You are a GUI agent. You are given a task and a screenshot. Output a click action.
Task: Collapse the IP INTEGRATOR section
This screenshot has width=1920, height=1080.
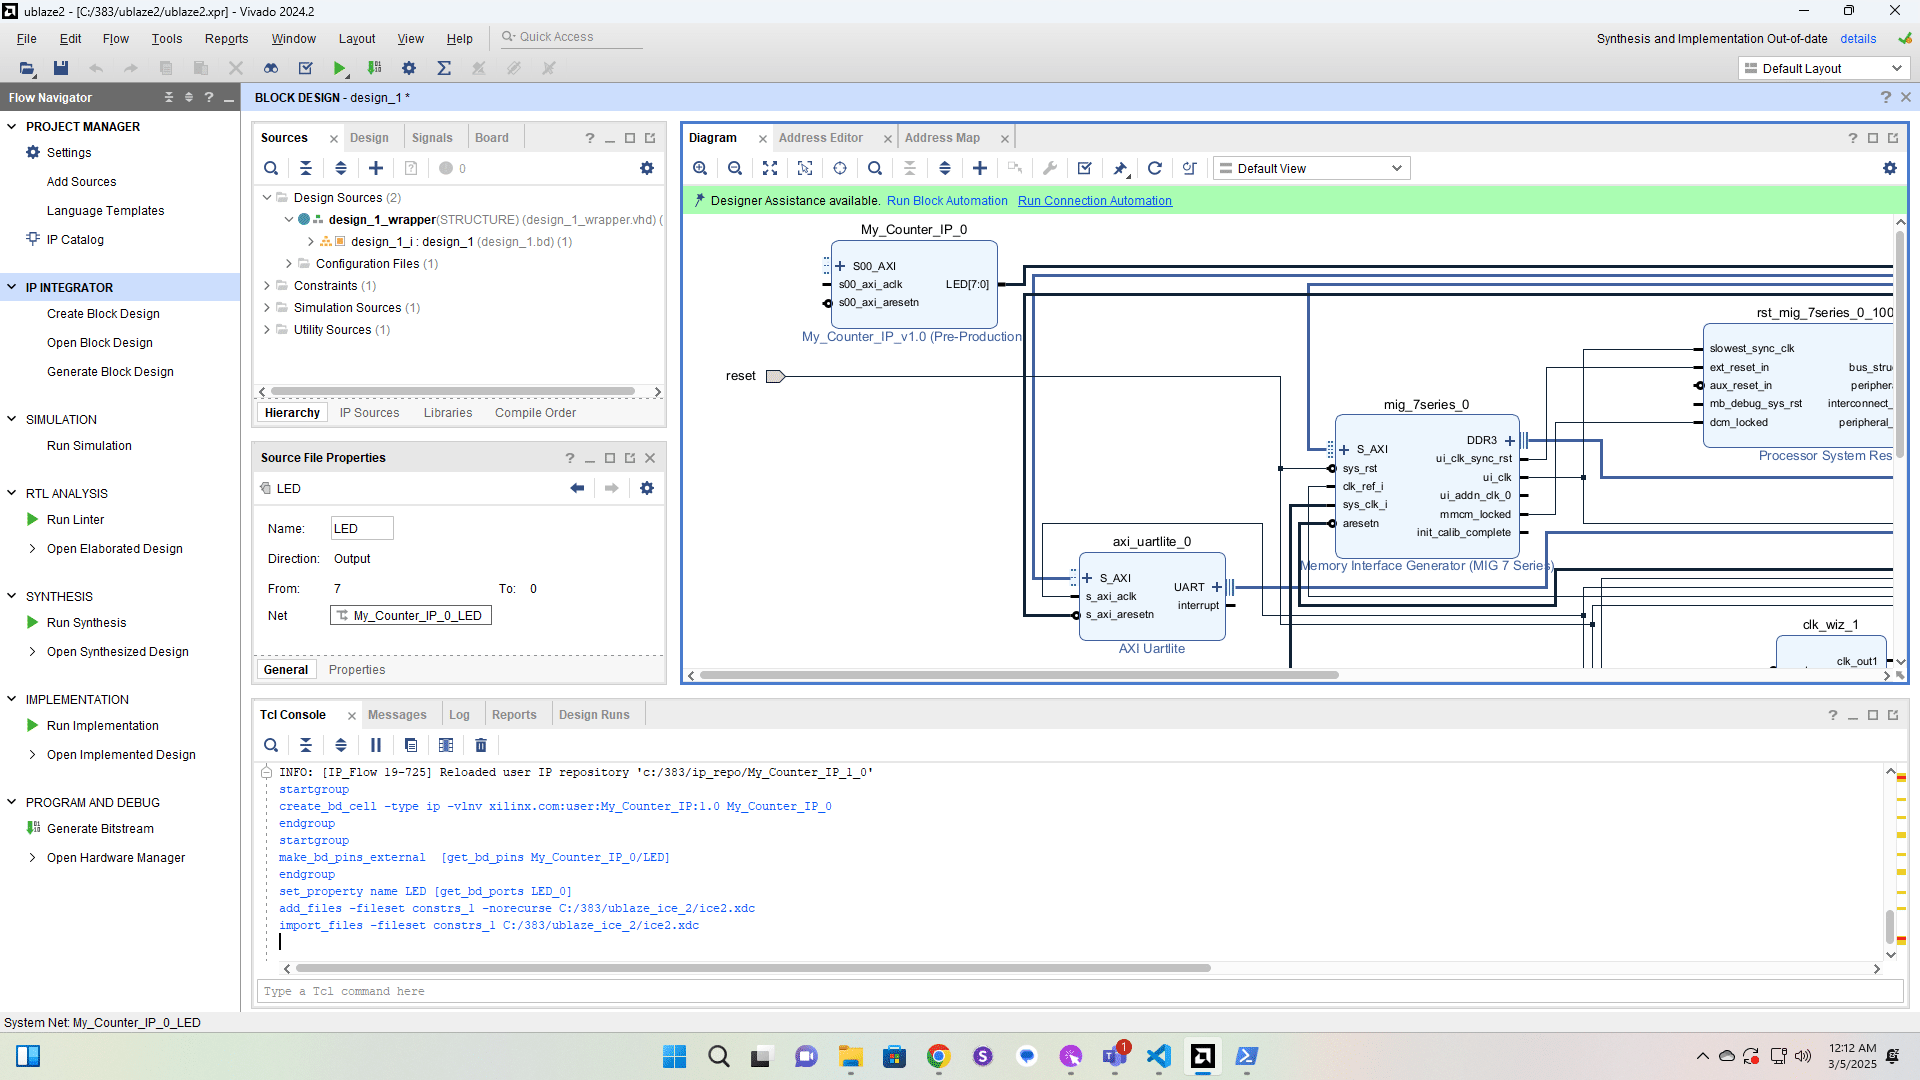[12, 287]
